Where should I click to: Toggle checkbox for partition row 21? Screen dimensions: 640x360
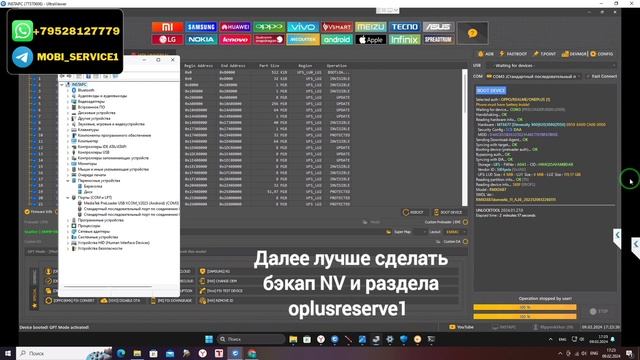pos(35,204)
